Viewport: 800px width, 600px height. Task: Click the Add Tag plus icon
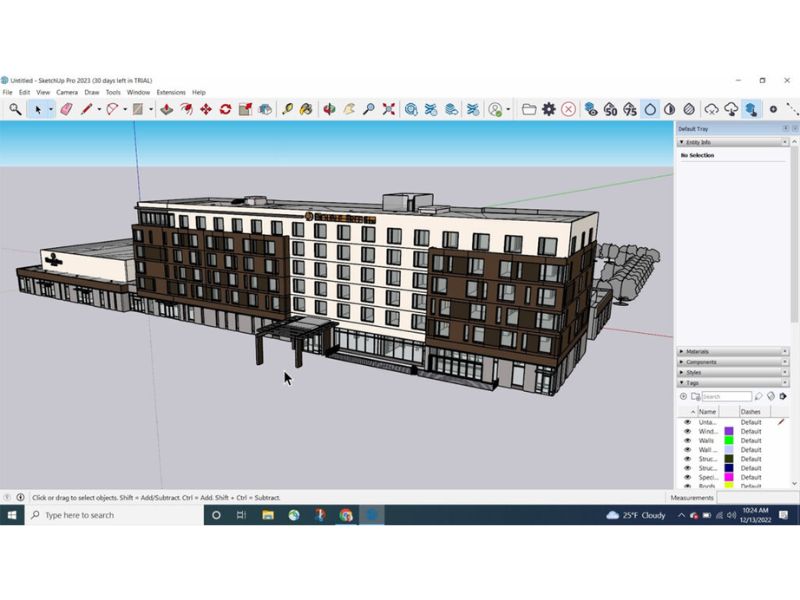click(x=684, y=397)
